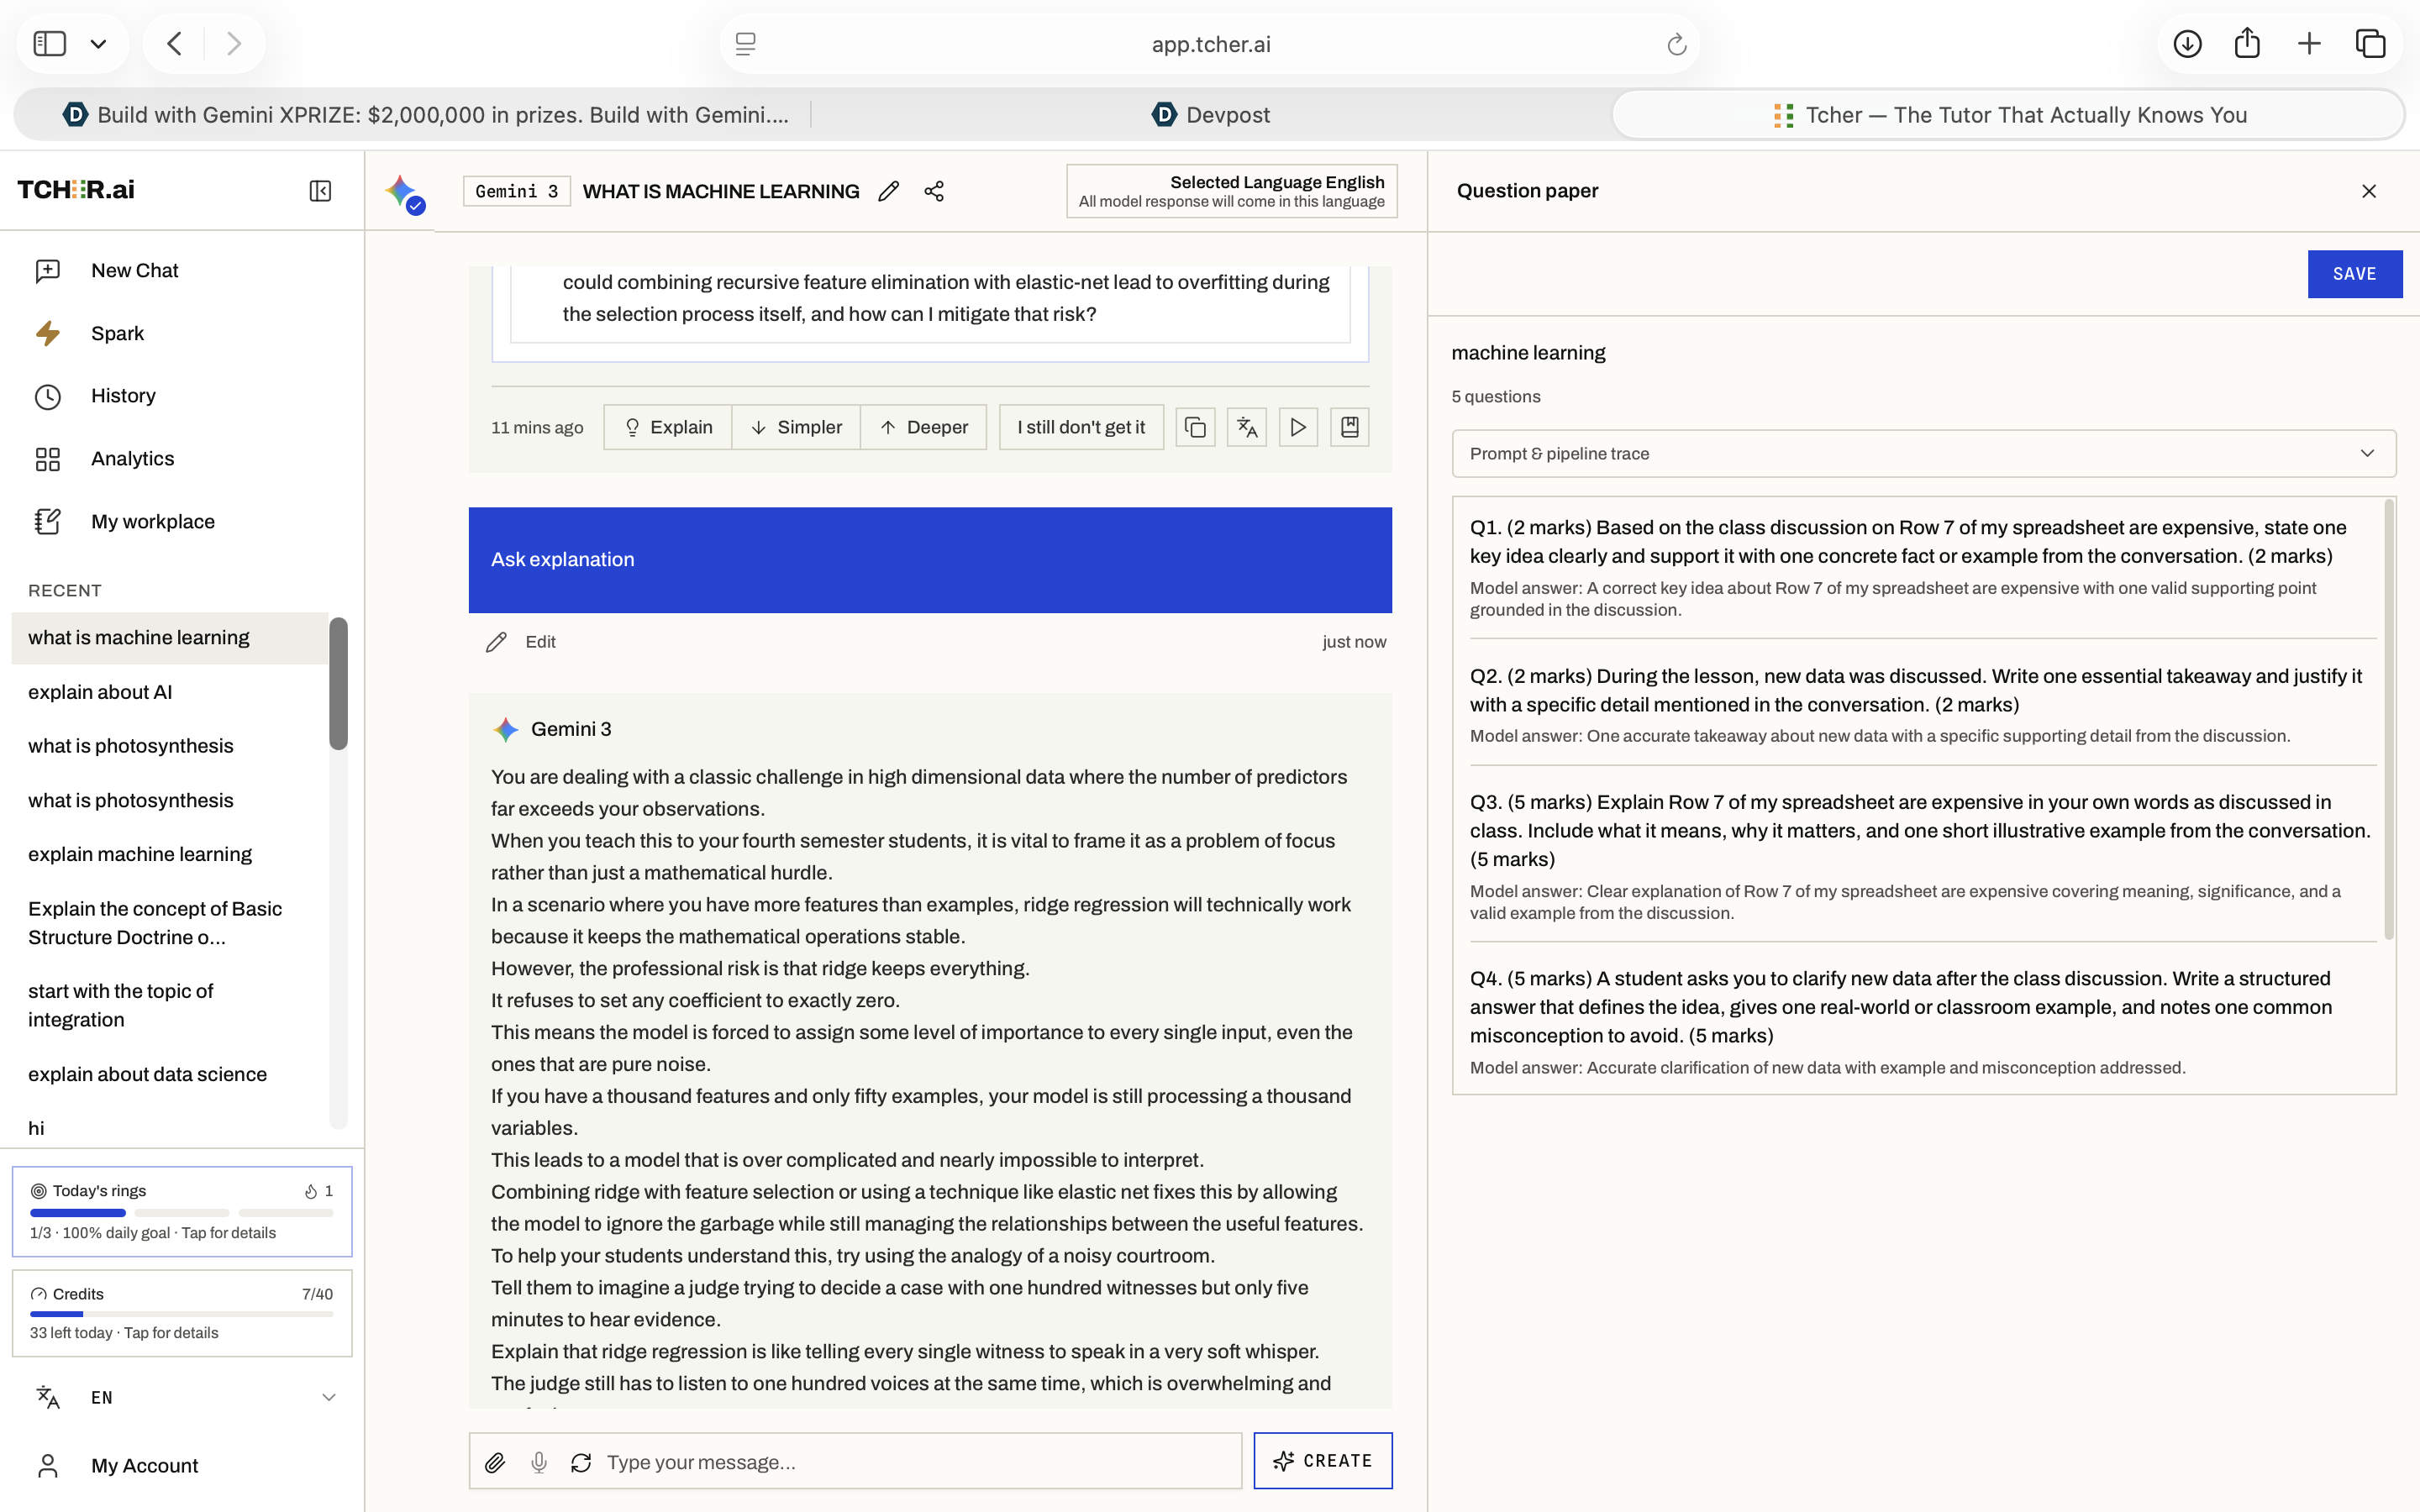Screen dimensions: 2420x1512
Task: Open the browser sidebar dropdown chevron
Action: pos(98,44)
